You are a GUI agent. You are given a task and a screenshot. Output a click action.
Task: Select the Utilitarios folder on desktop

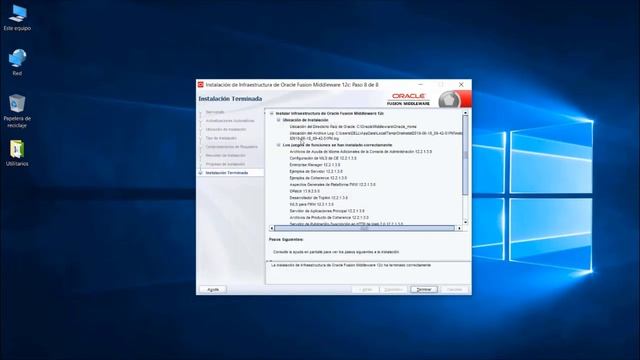tap(17, 153)
